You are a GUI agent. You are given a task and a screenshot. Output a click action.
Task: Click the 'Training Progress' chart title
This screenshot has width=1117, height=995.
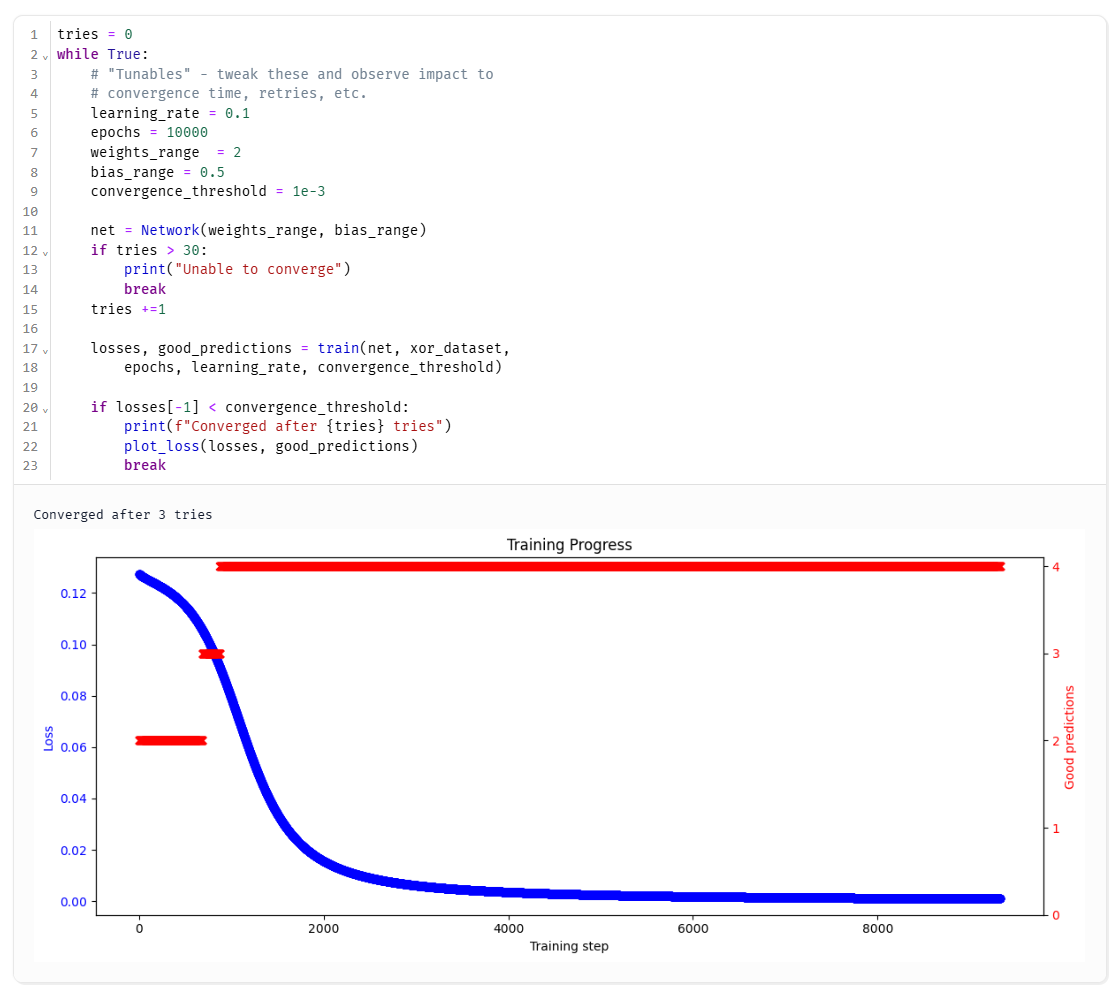tap(569, 545)
